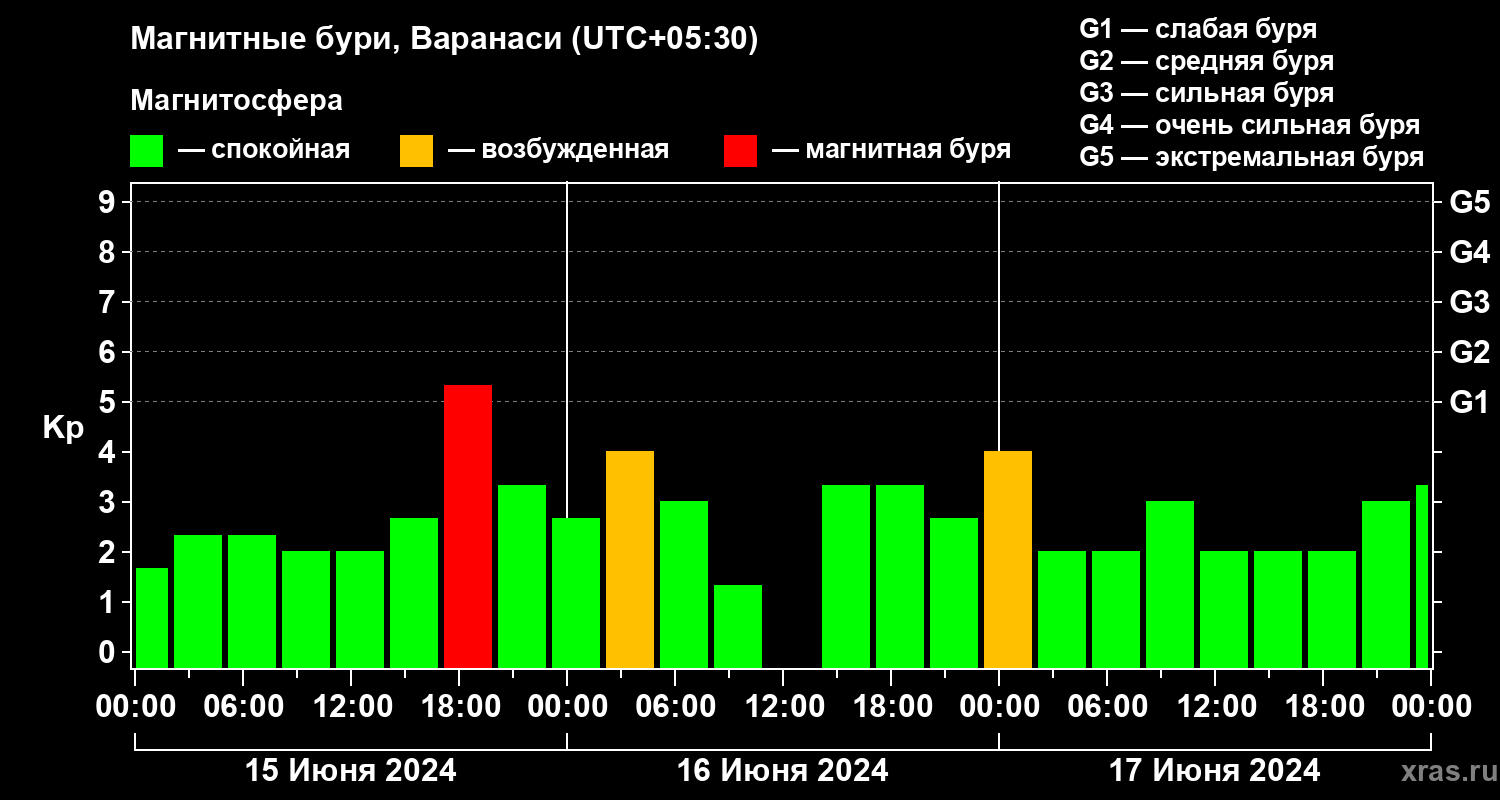This screenshot has width=1500, height=800.
Task: Click the '— магнитная буря' legend label
Action: pyautogui.click(x=892, y=150)
